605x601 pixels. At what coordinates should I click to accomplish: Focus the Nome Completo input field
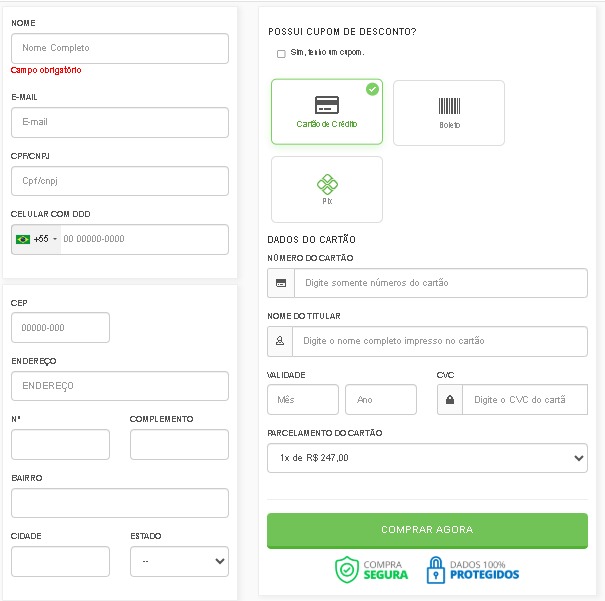pyautogui.click(x=120, y=48)
